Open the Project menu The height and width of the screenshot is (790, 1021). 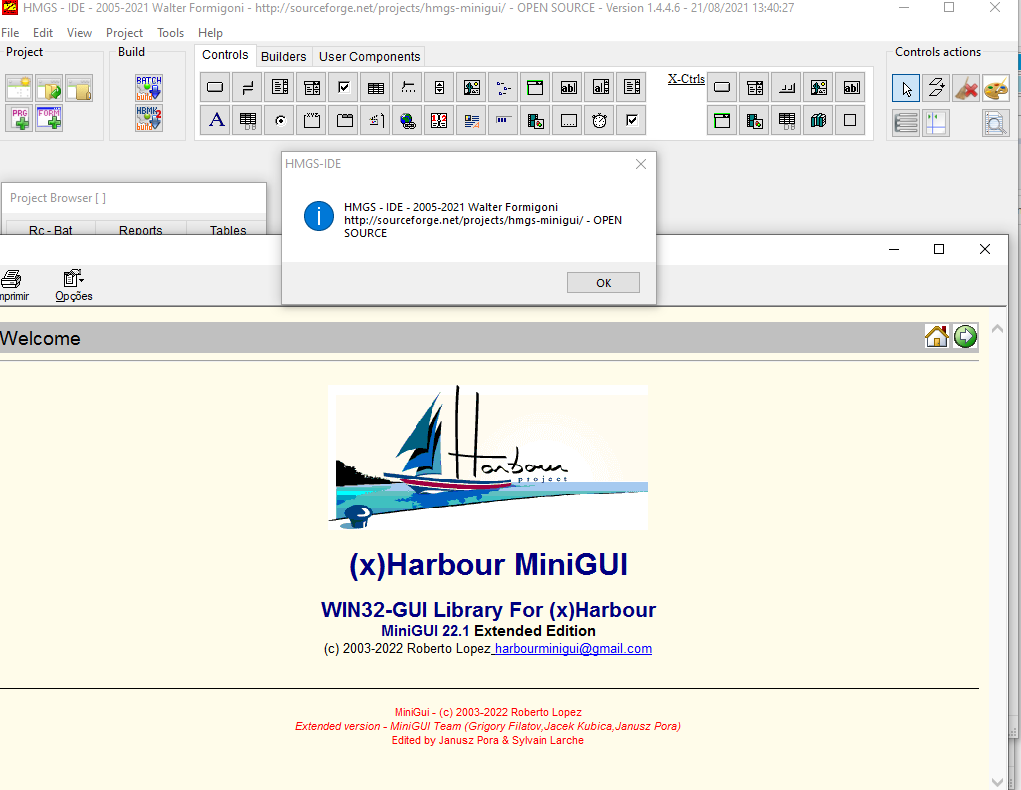tap(125, 33)
